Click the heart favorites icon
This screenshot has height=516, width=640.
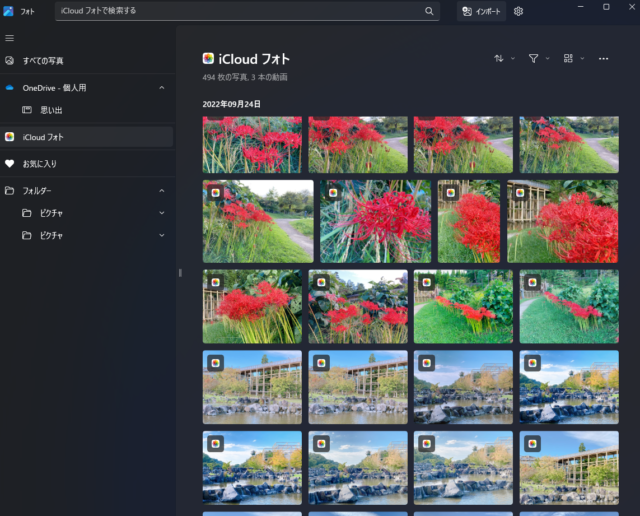coord(9,164)
